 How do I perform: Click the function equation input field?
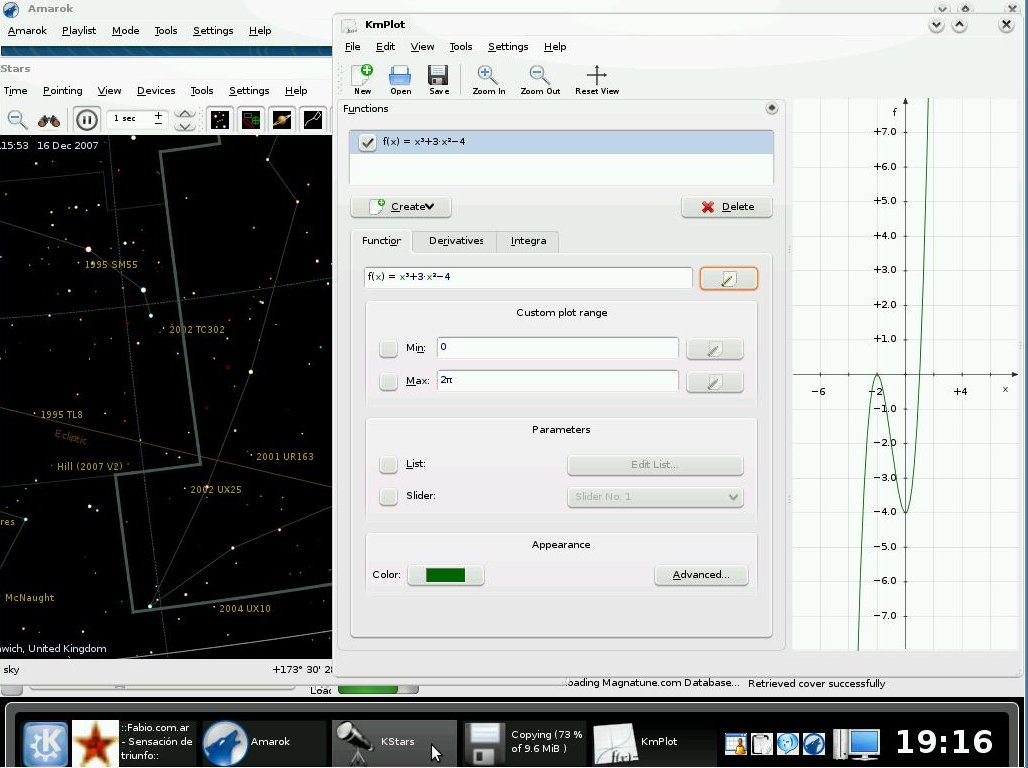pyautogui.click(x=528, y=277)
